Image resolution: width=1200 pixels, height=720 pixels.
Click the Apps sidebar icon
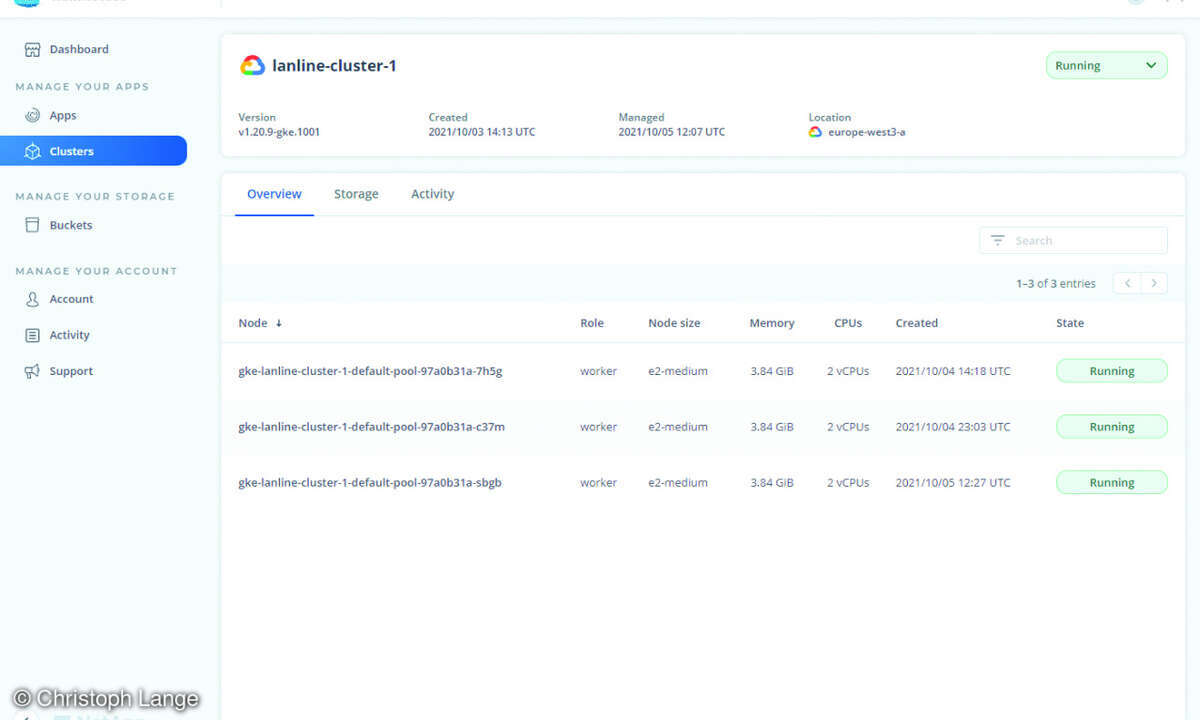(x=32, y=115)
